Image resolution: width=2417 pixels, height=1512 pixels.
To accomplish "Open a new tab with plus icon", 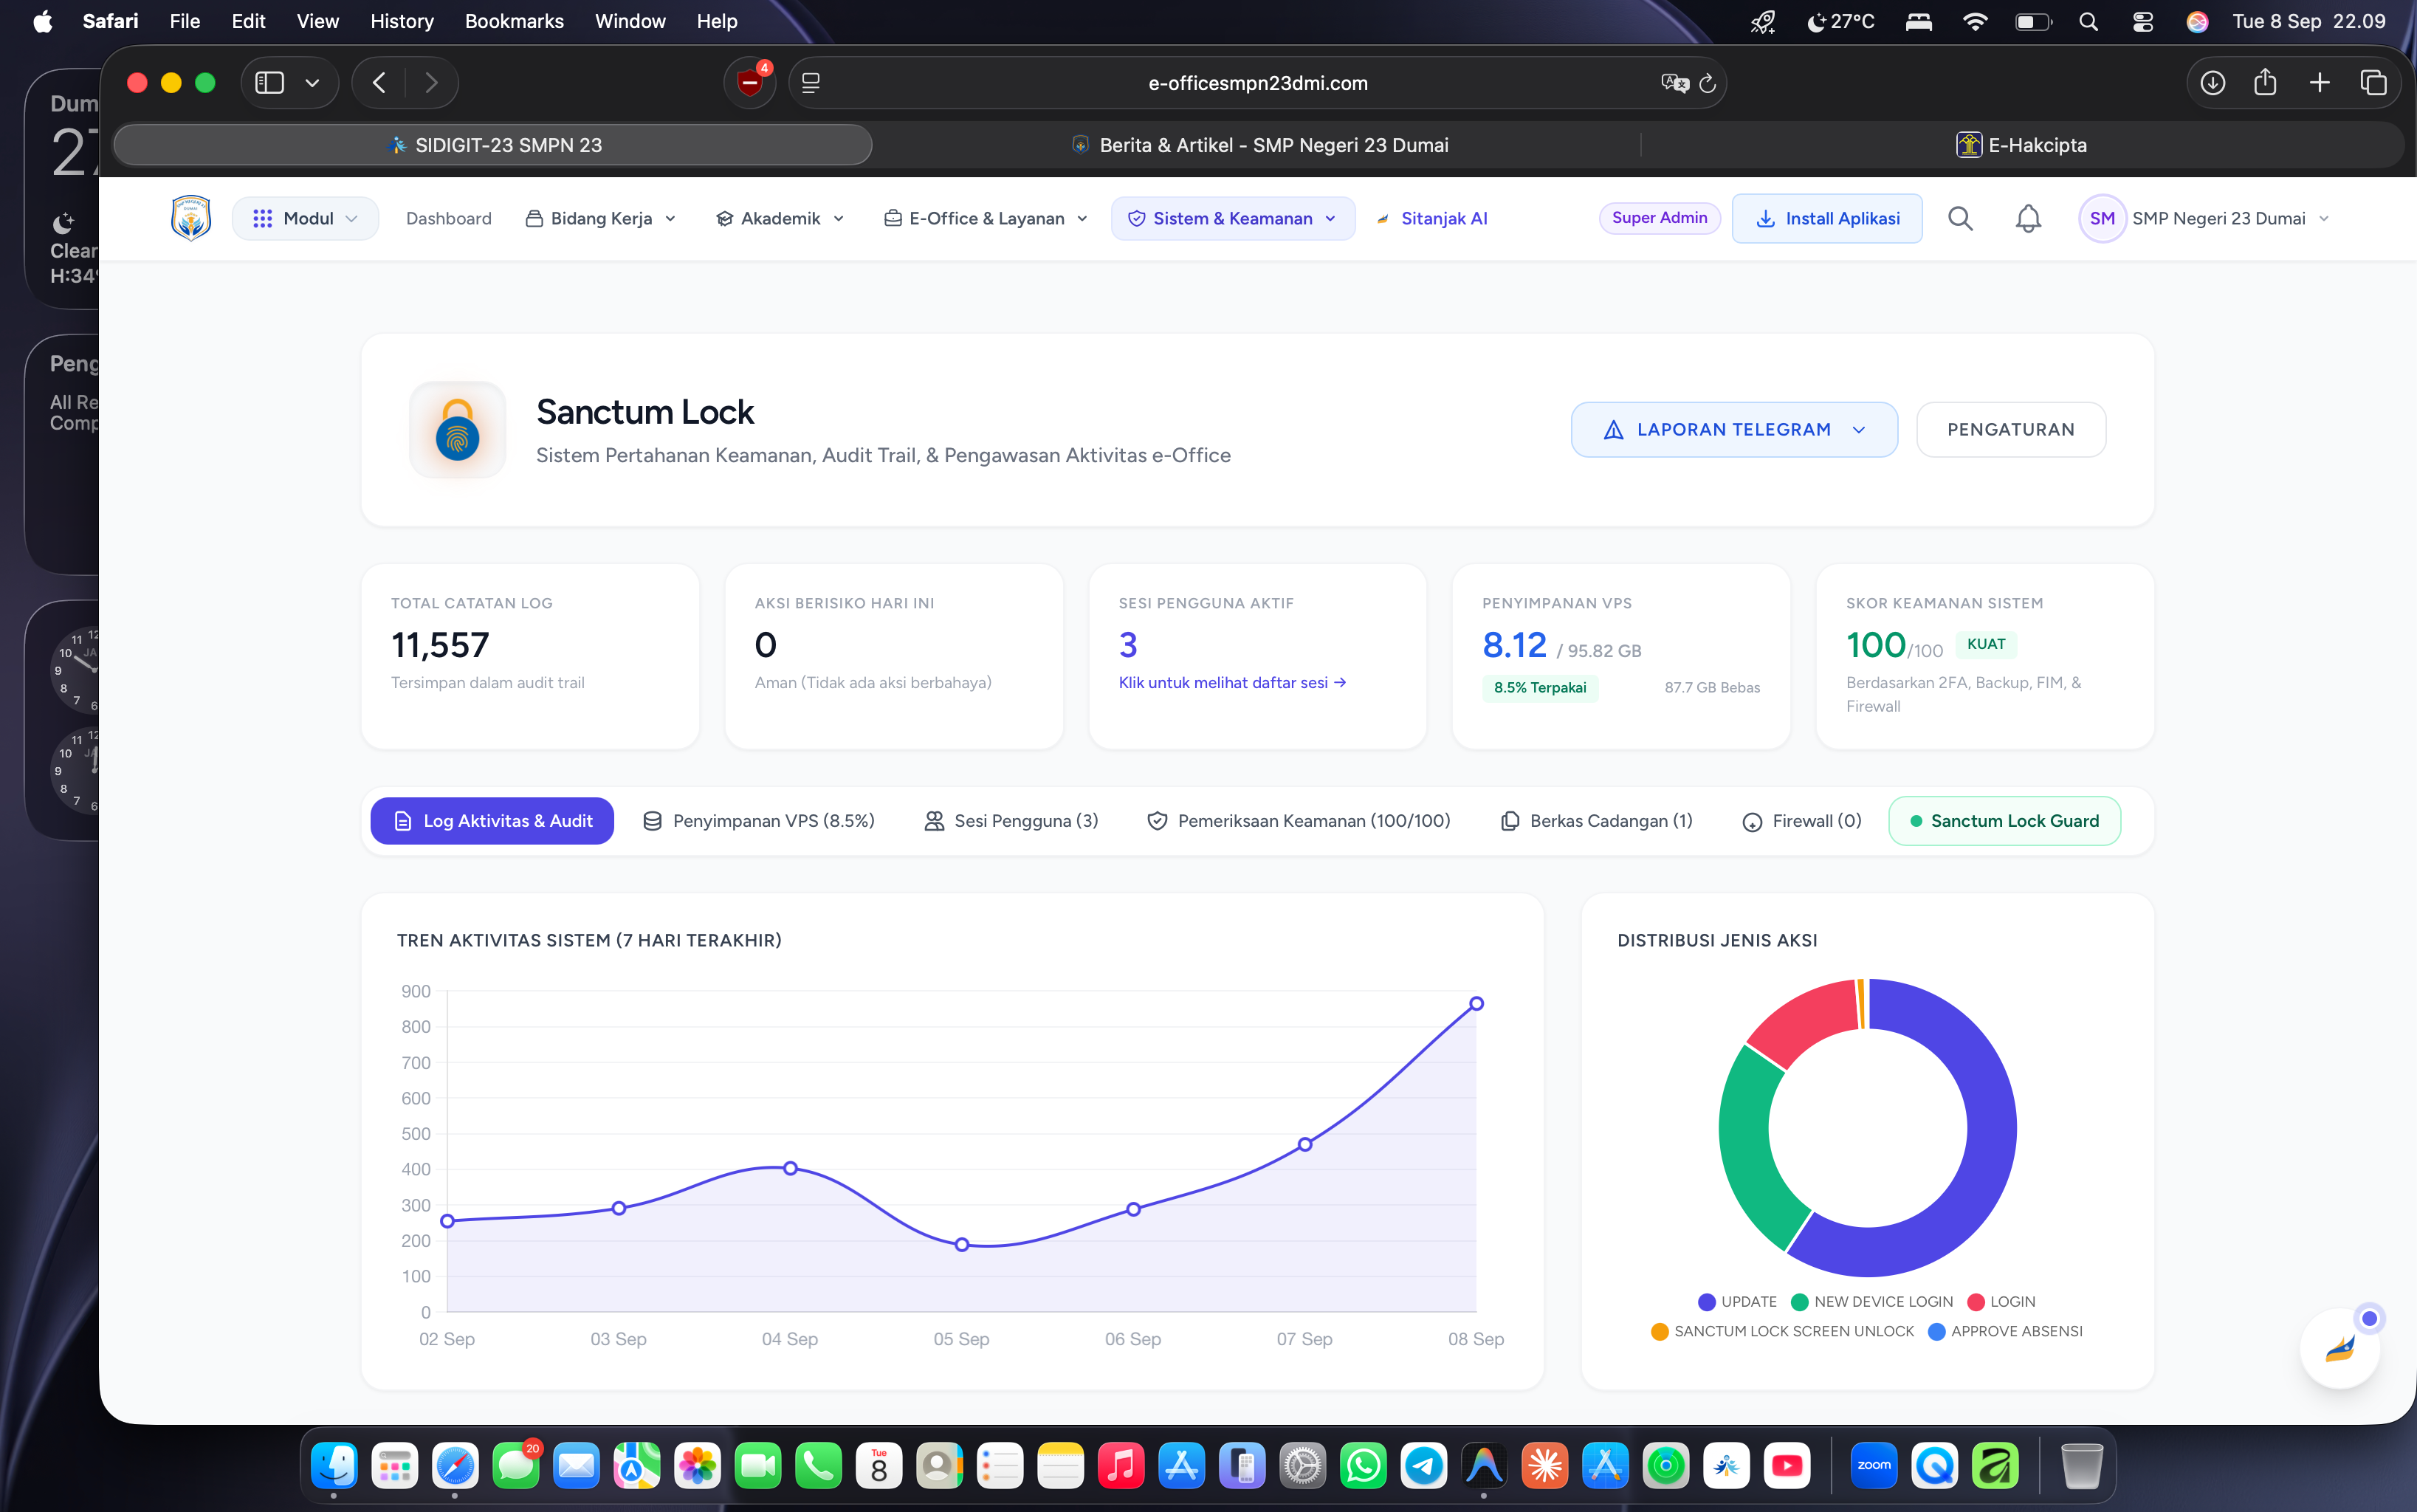I will pyautogui.click(x=2320, y=83).
